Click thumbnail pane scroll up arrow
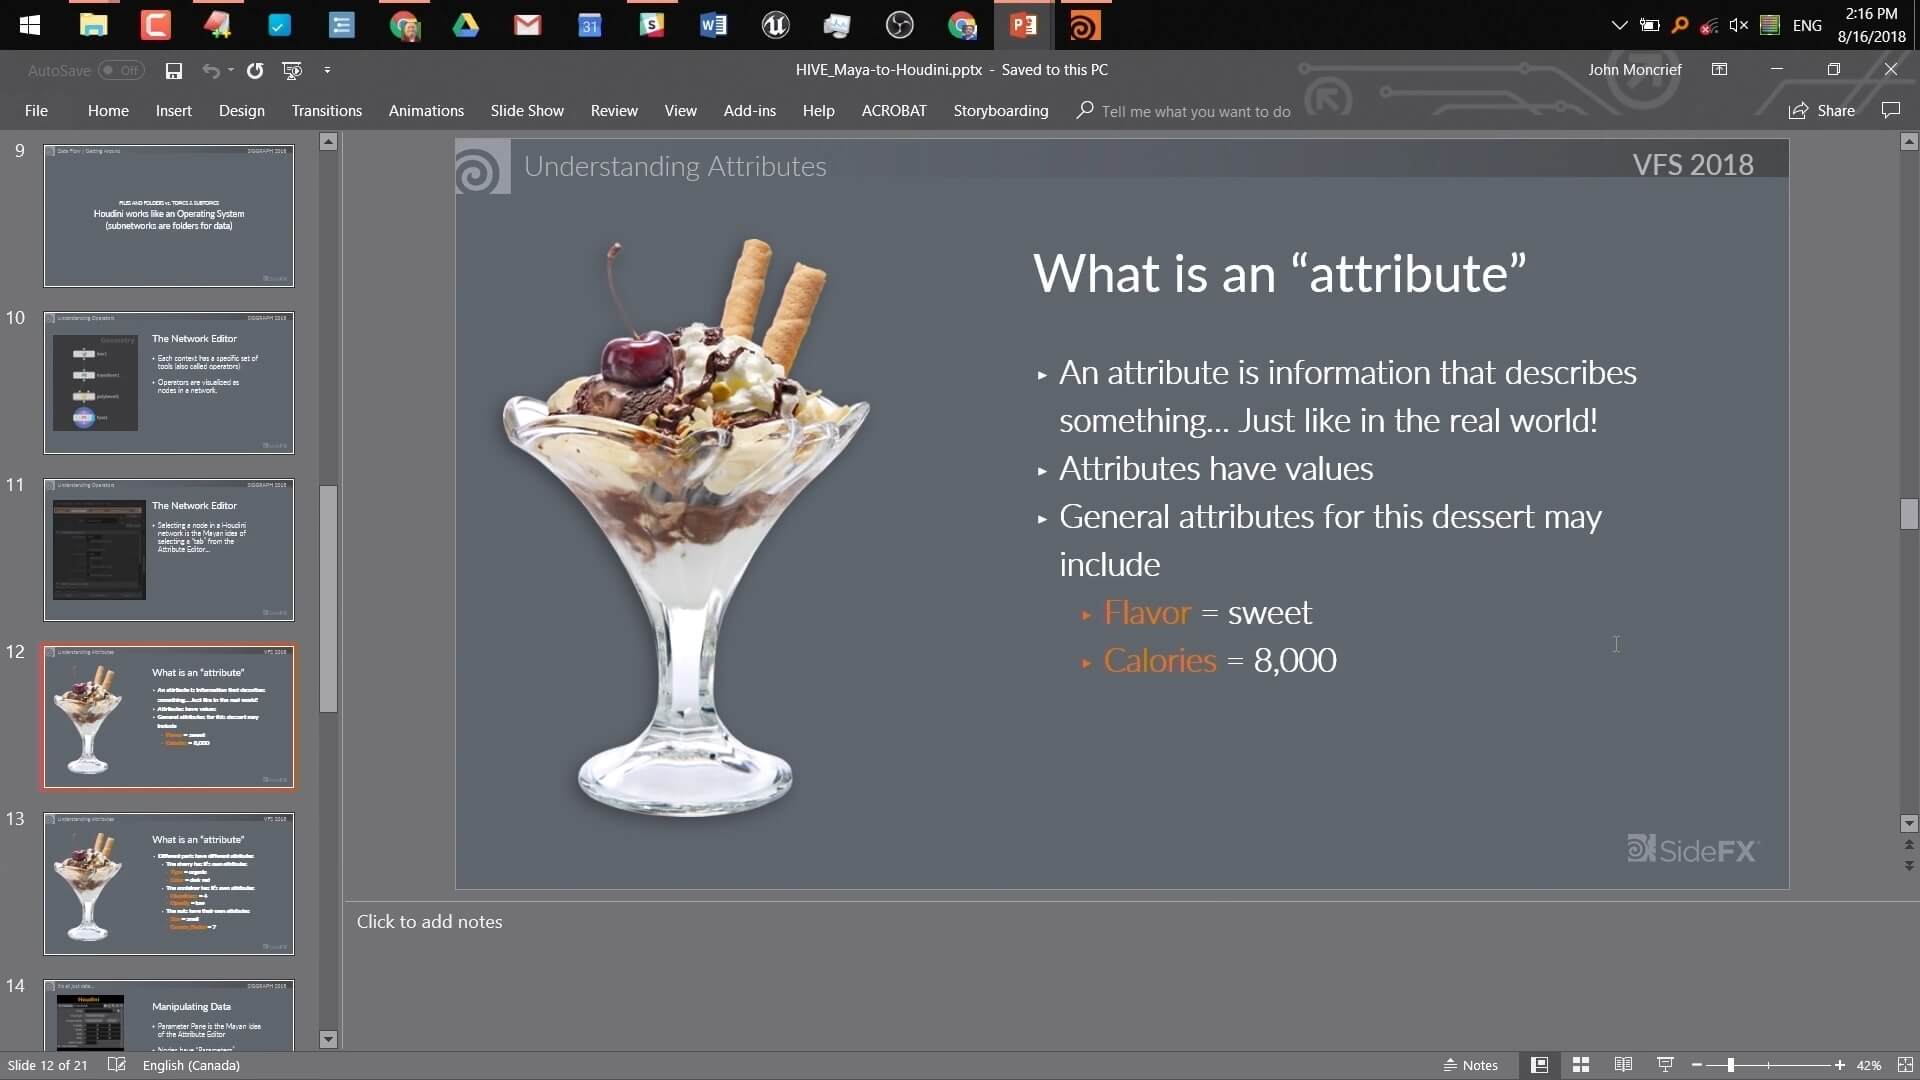Viewport: 1920px width, 1080px height. 328,142
